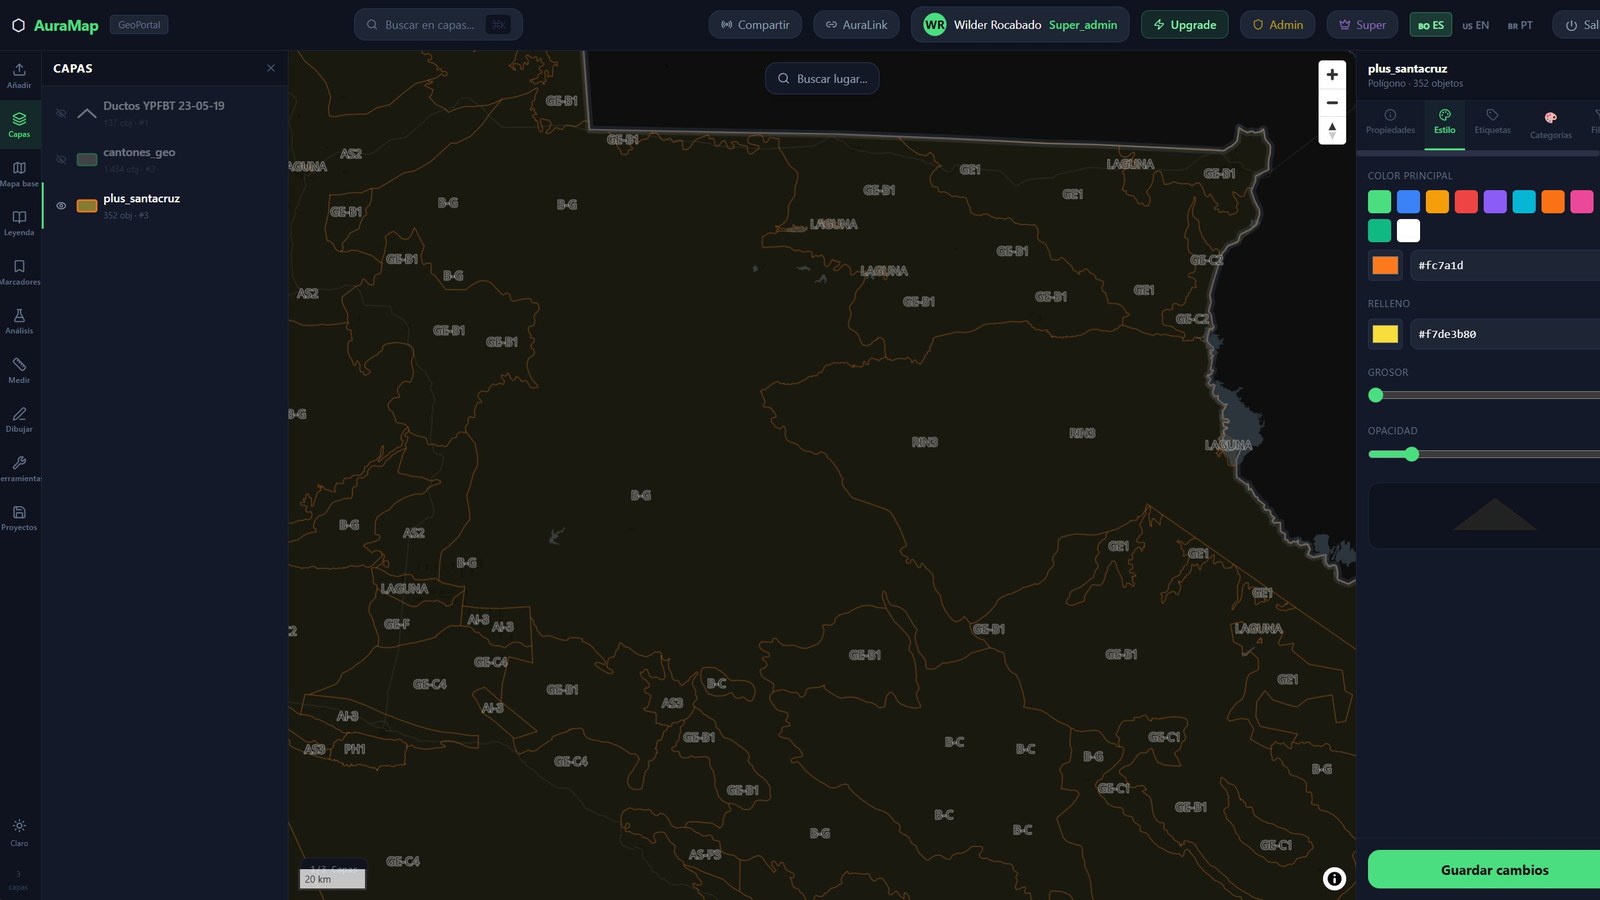Open Wilder Rocabado user profile

pos(1020,25)
